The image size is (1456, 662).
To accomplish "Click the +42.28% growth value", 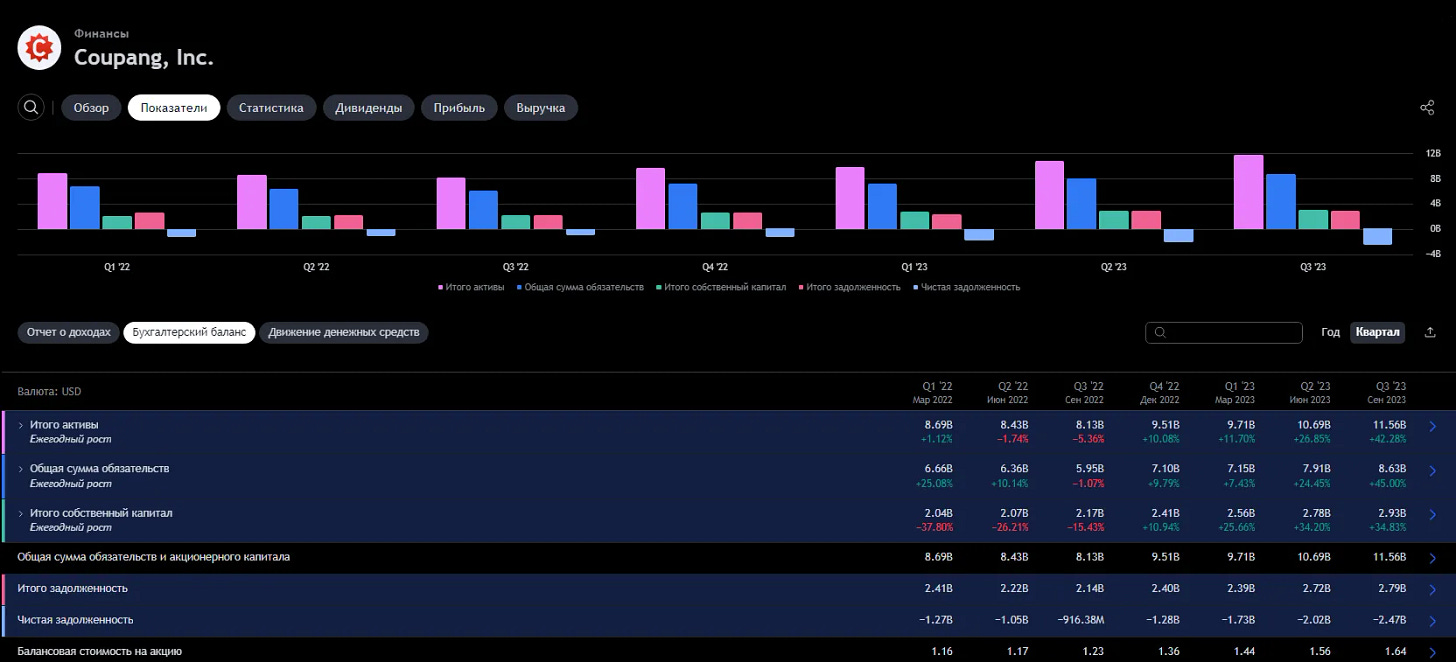I will [1387, 439].
